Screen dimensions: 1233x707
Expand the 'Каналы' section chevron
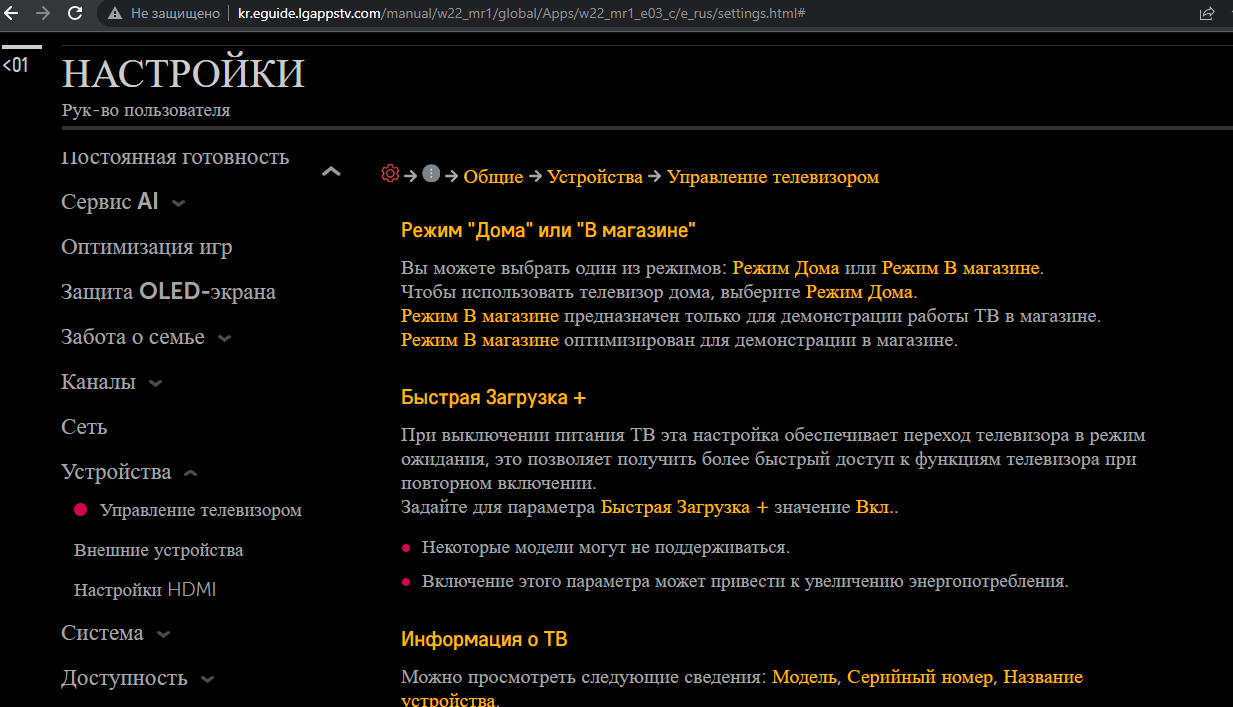click(156, 383)
